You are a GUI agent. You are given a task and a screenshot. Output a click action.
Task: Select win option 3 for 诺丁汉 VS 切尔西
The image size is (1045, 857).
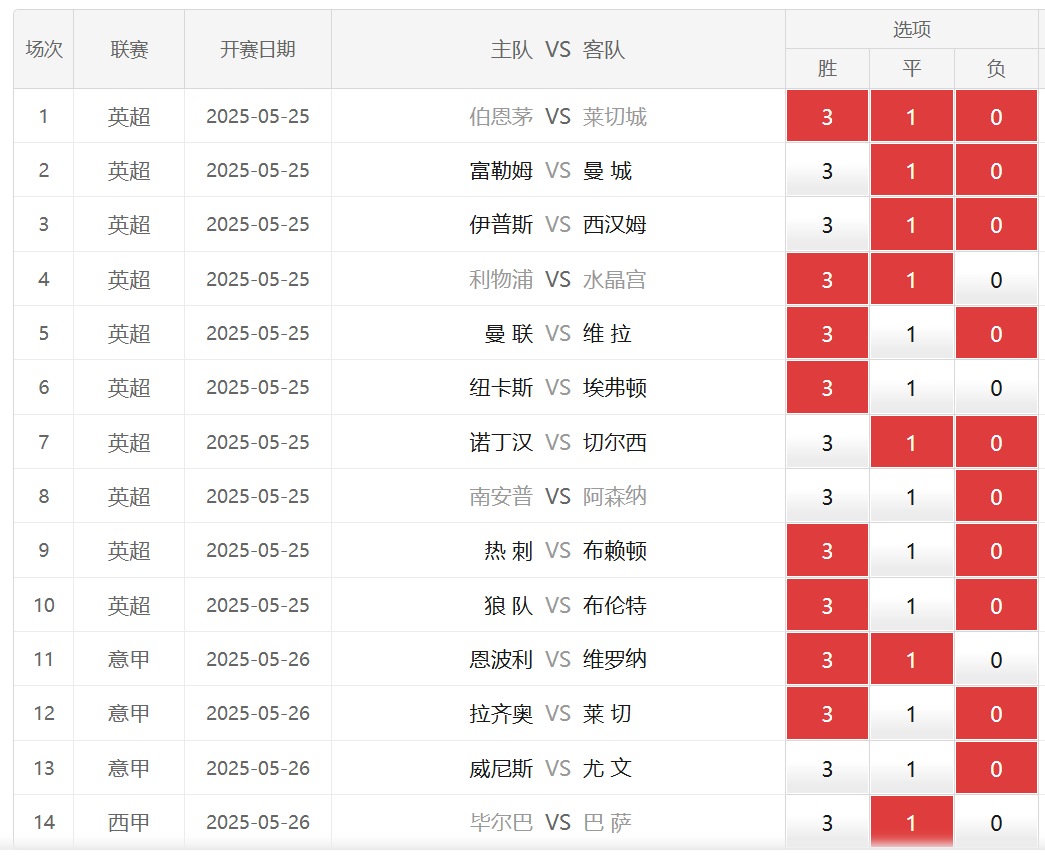pos(827,442)
